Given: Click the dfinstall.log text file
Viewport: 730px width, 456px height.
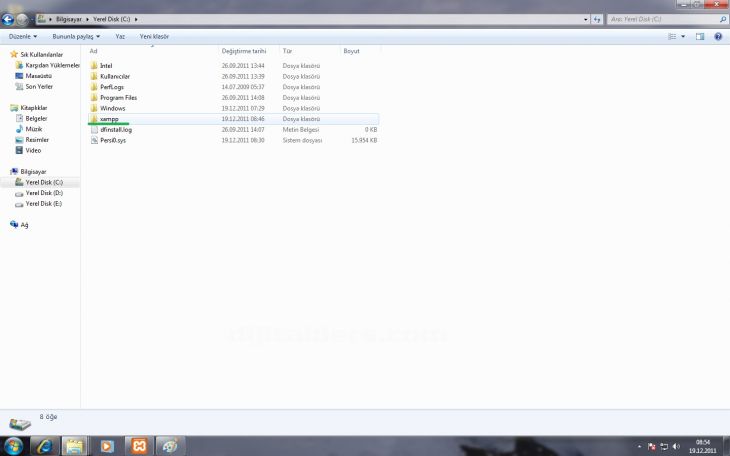Looking at the screenshot, I should (x=116, y=130).
